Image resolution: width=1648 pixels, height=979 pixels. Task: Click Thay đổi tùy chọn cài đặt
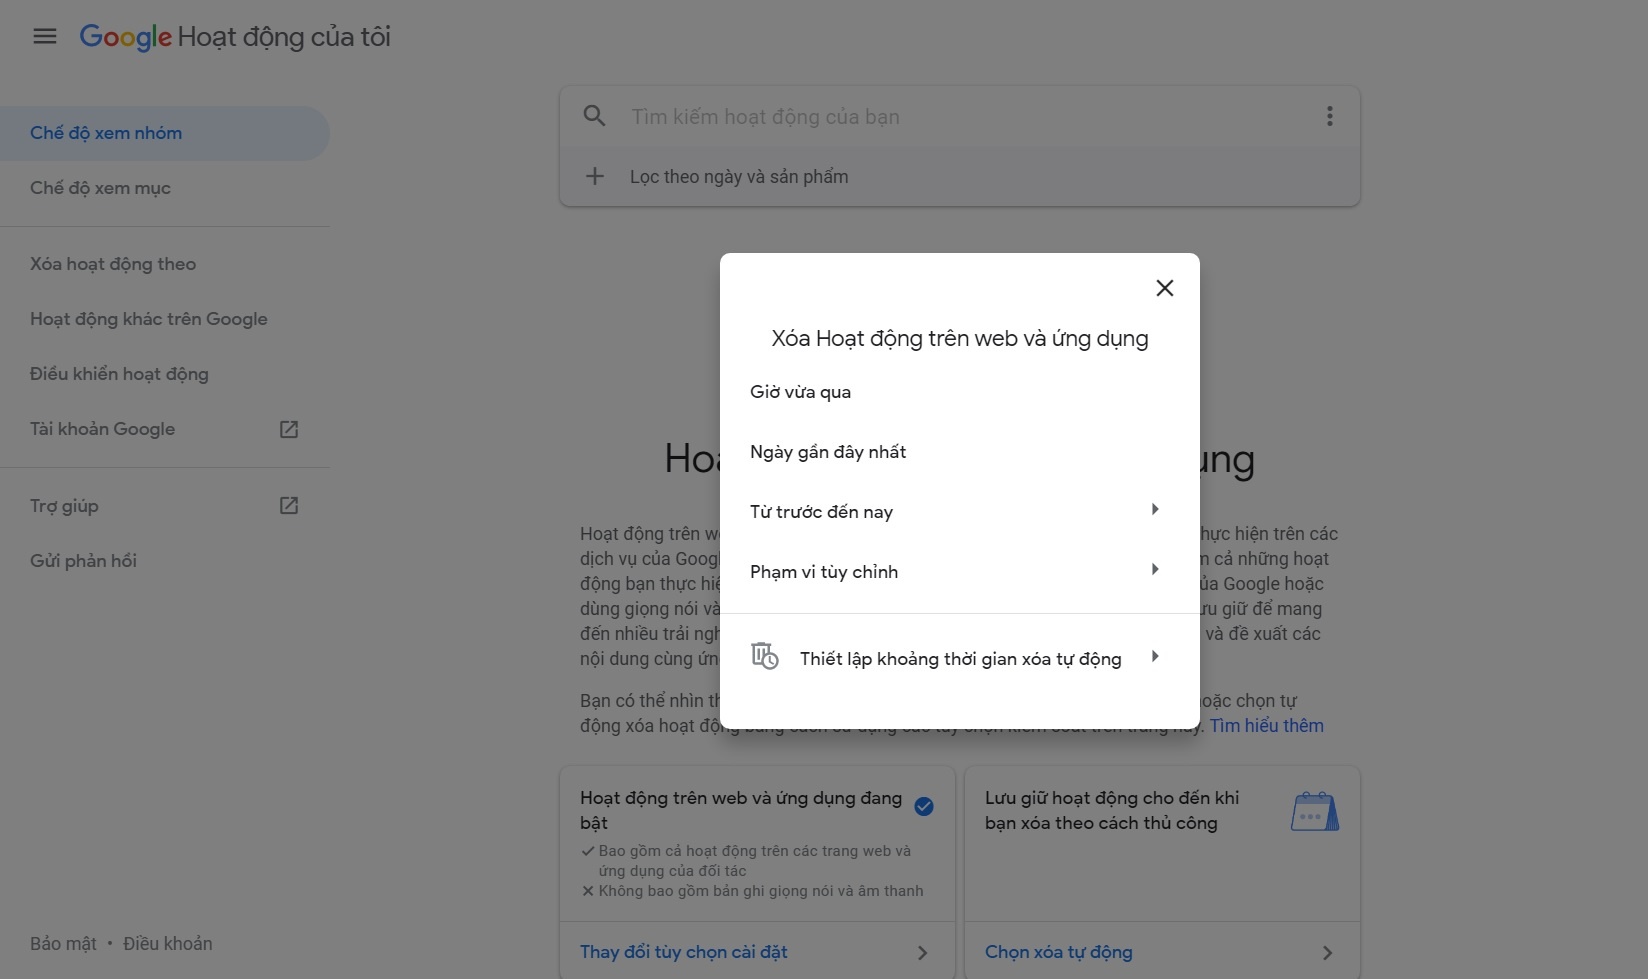click(683, 951)
